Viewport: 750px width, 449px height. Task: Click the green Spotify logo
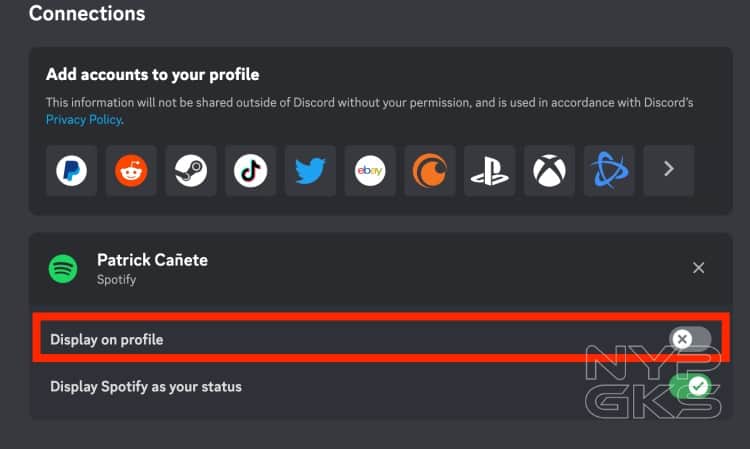pyautogui.click(x=63, y=269)
